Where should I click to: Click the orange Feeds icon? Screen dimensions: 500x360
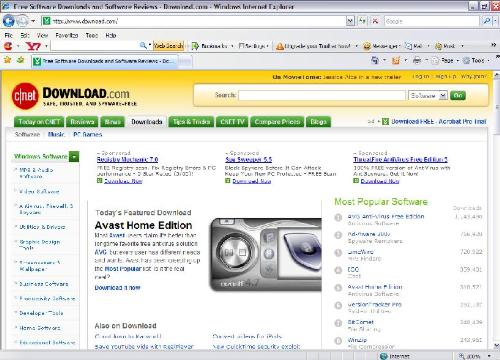click(x=396, y=60)
